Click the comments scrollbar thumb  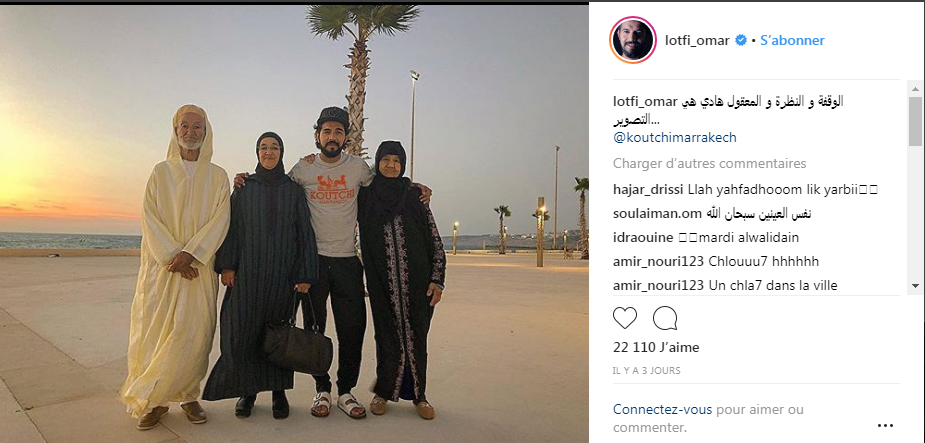916,121
